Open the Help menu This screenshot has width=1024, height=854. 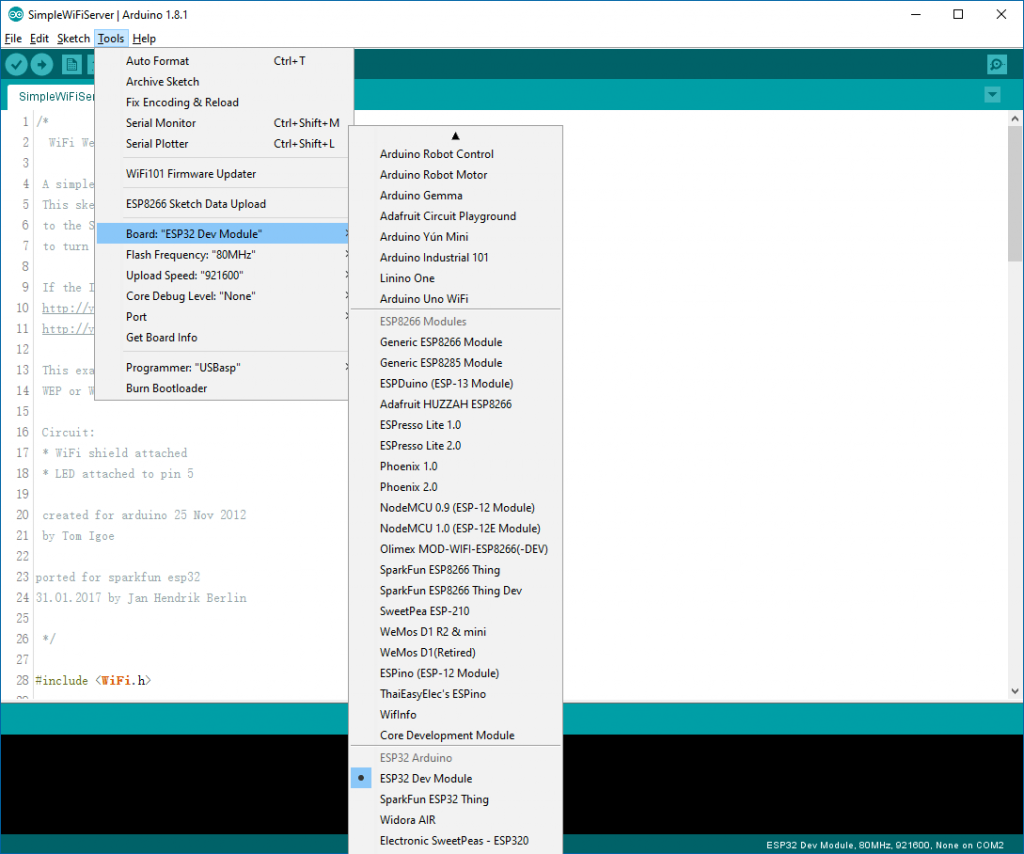coord(144,39)
